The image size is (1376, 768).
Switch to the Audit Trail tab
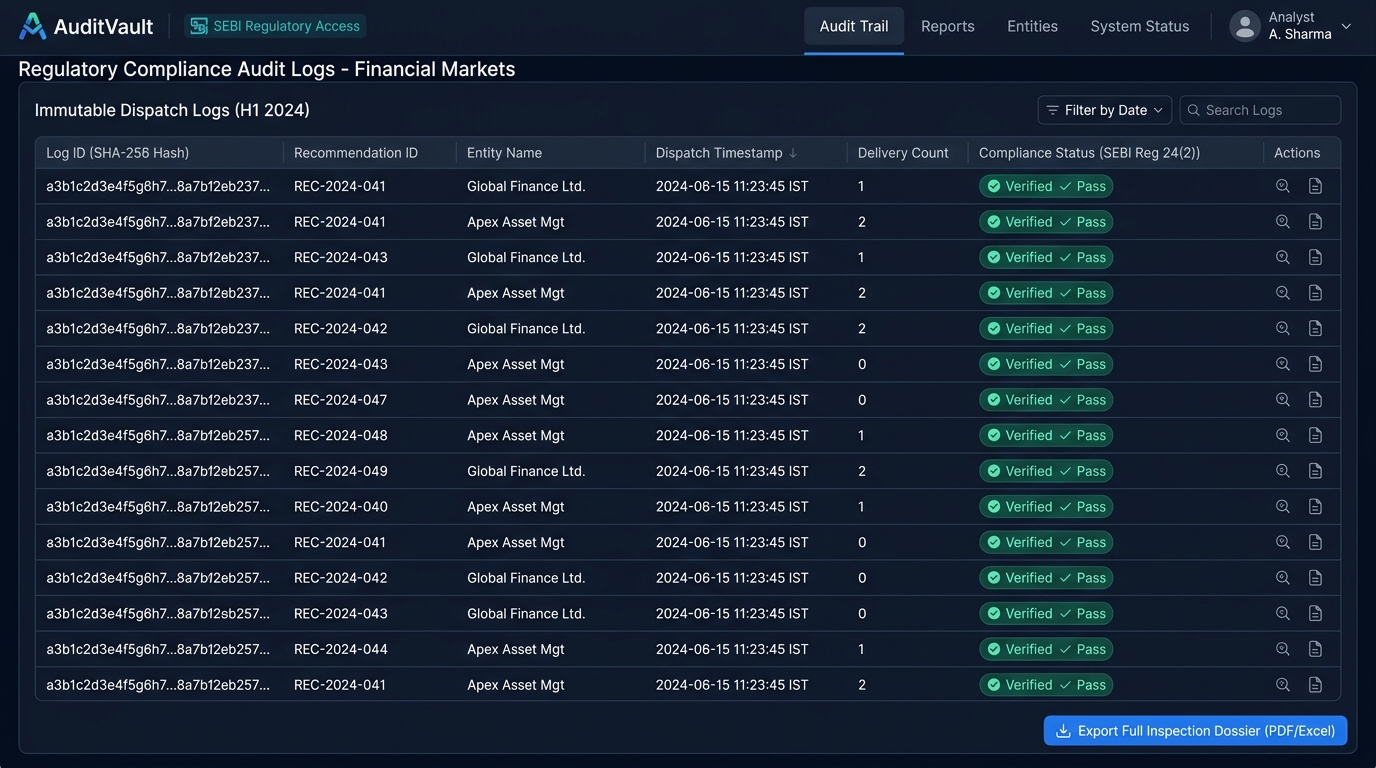click(854, 26)
